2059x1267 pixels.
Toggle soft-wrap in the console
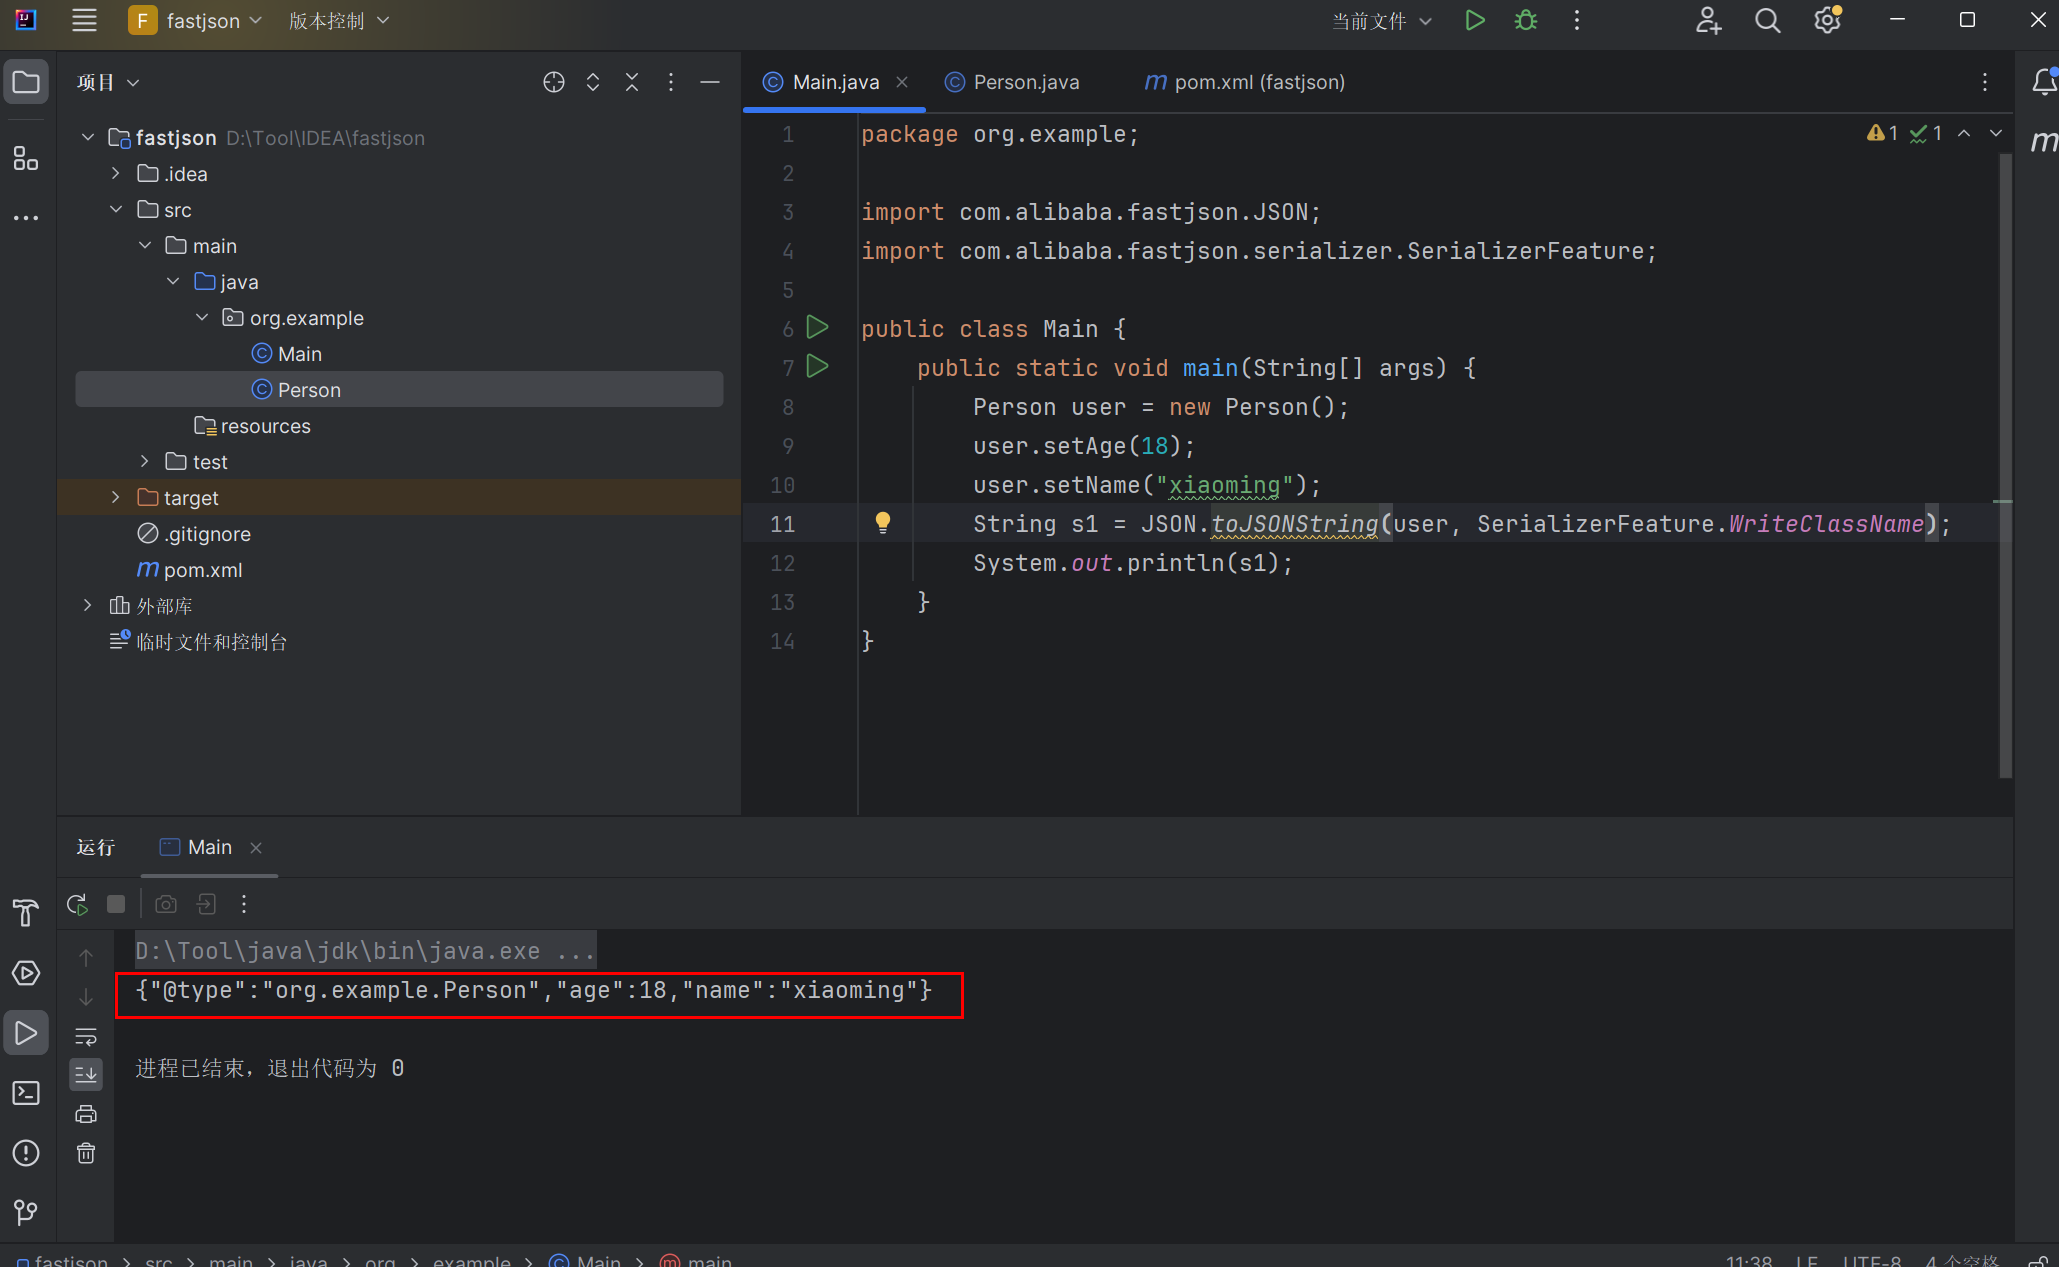click(x=86, y=1036)
